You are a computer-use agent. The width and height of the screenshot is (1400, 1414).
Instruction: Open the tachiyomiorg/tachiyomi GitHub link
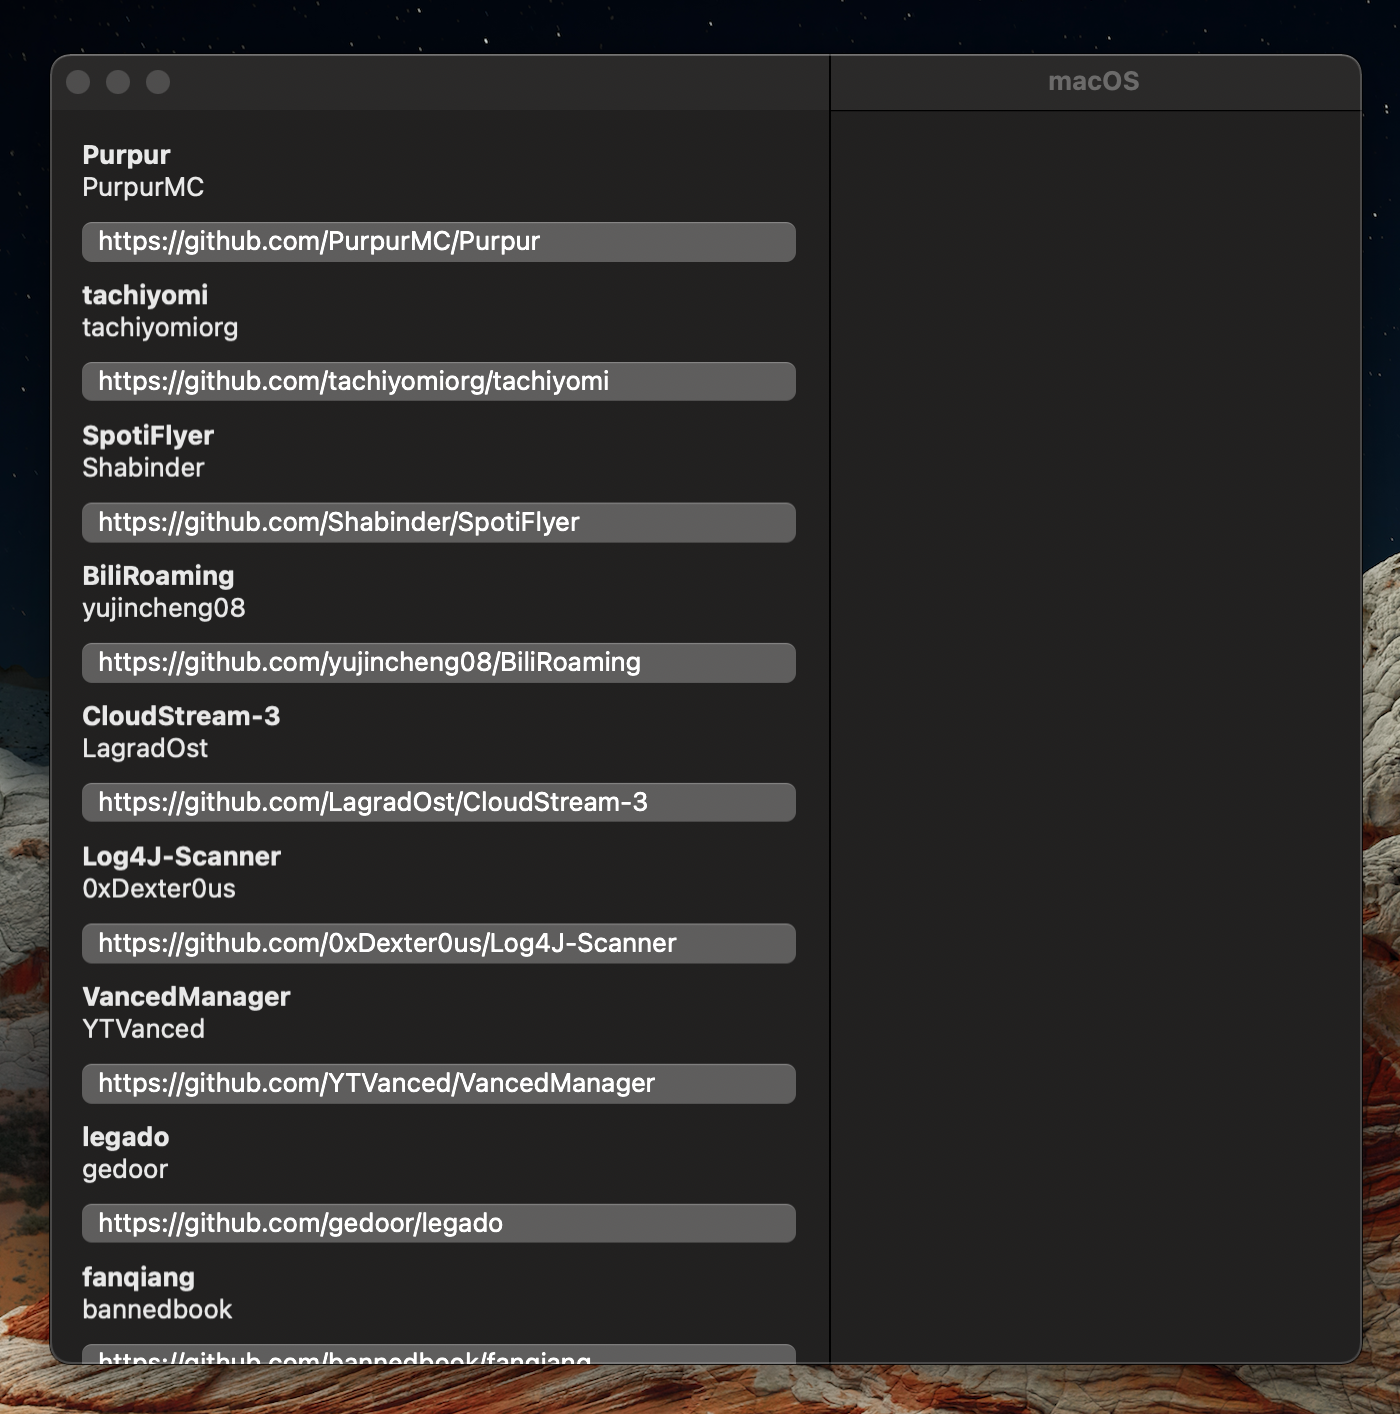tap(438, 382)
